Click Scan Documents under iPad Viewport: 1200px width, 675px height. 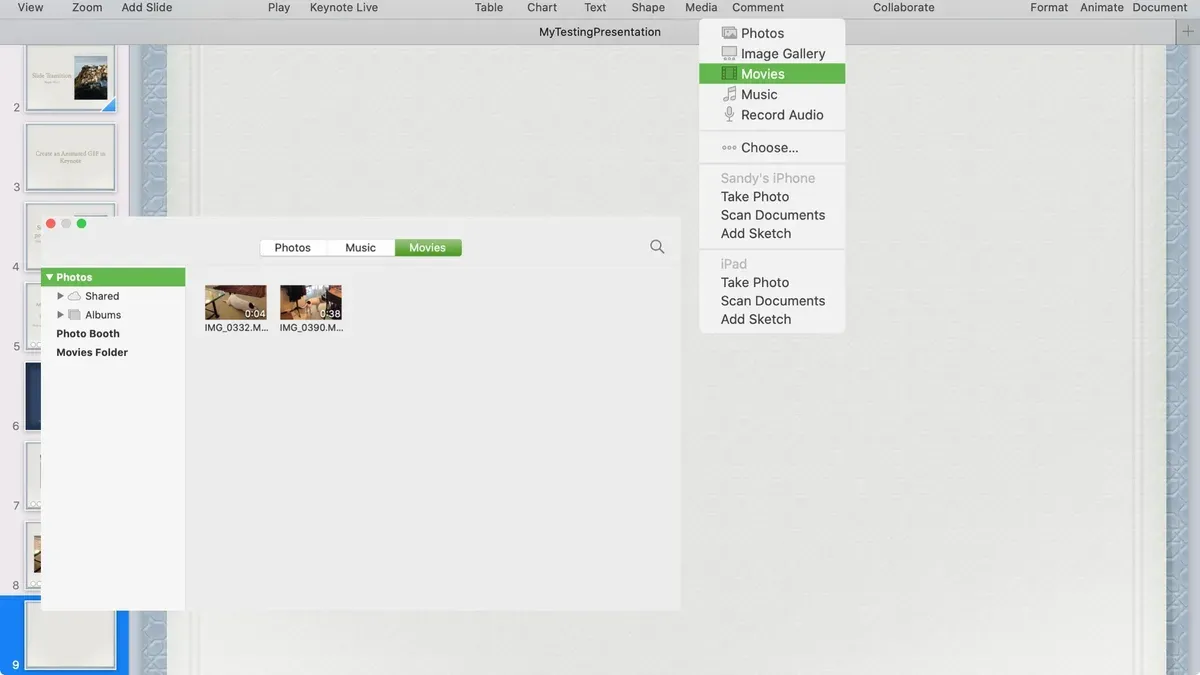coord(772,301)
